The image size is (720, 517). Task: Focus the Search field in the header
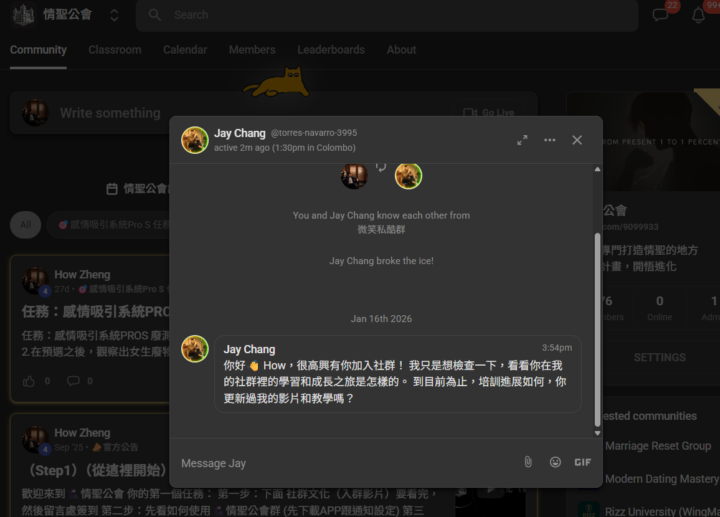[x=387, y=15]
